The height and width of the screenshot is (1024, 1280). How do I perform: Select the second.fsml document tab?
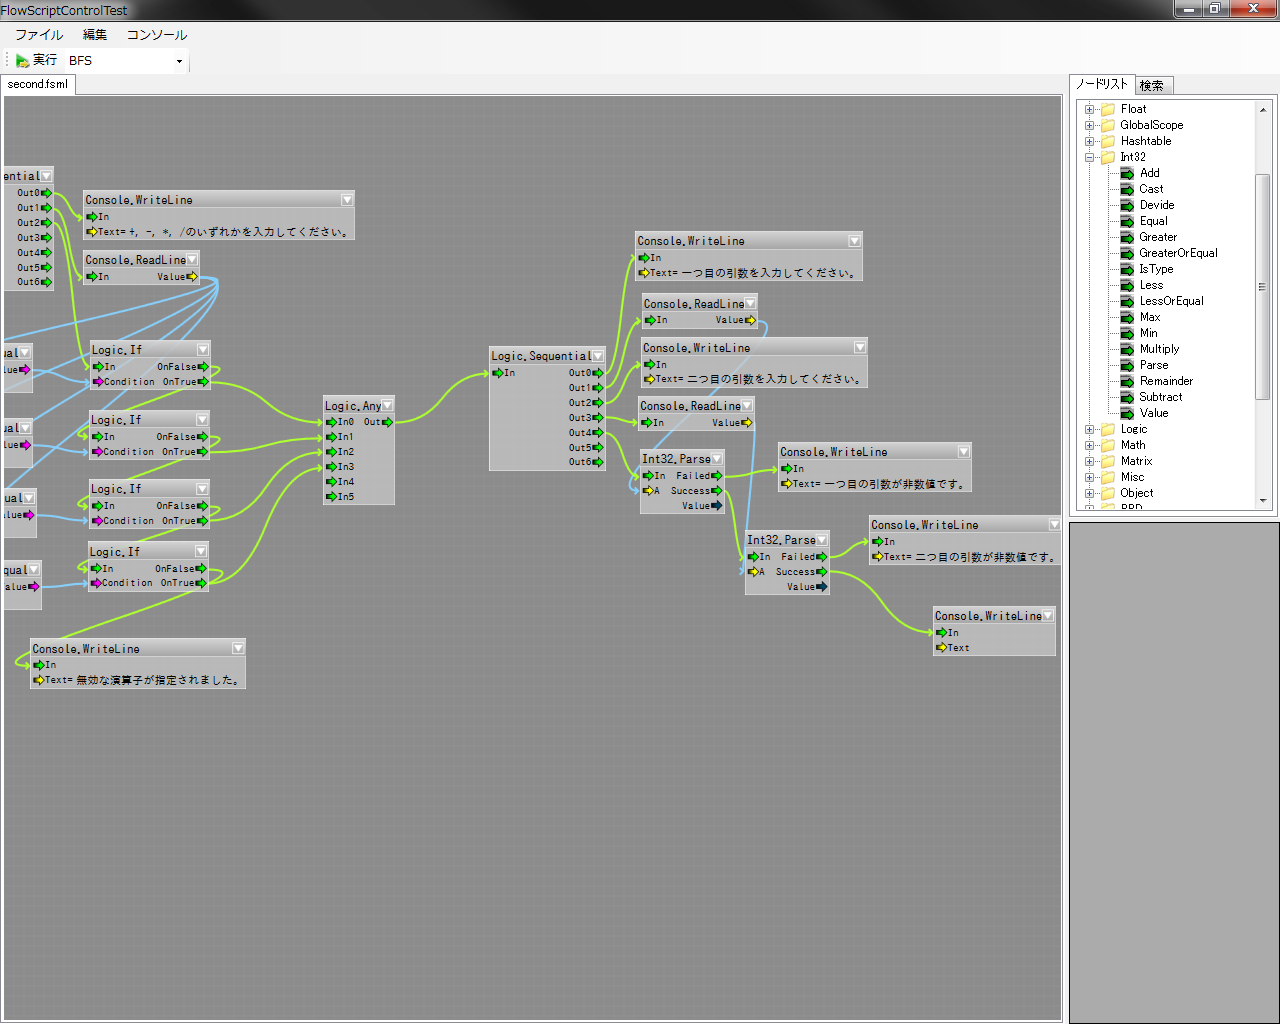tap(38, 85)
